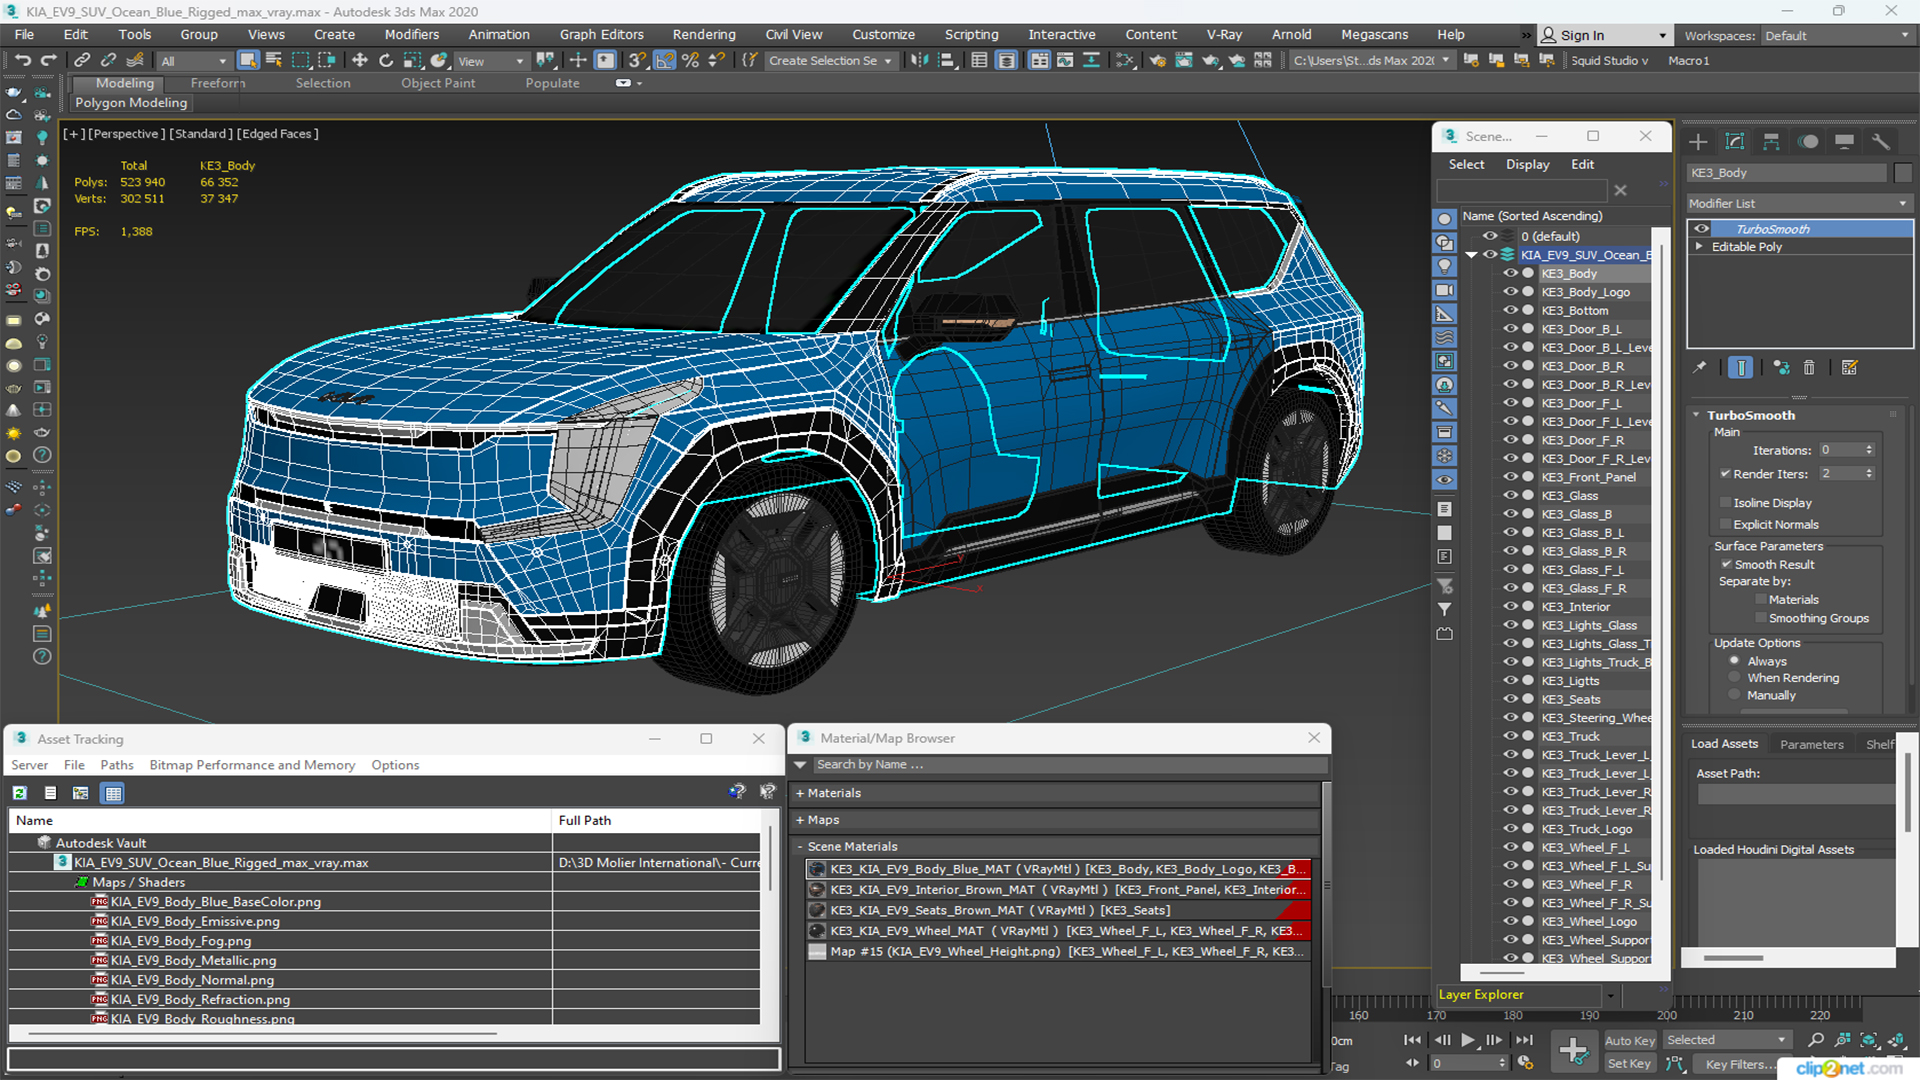Click the Mirror tool icon
The height and width of the screenshot is (1080, 1920).
[x=919, y=61]
